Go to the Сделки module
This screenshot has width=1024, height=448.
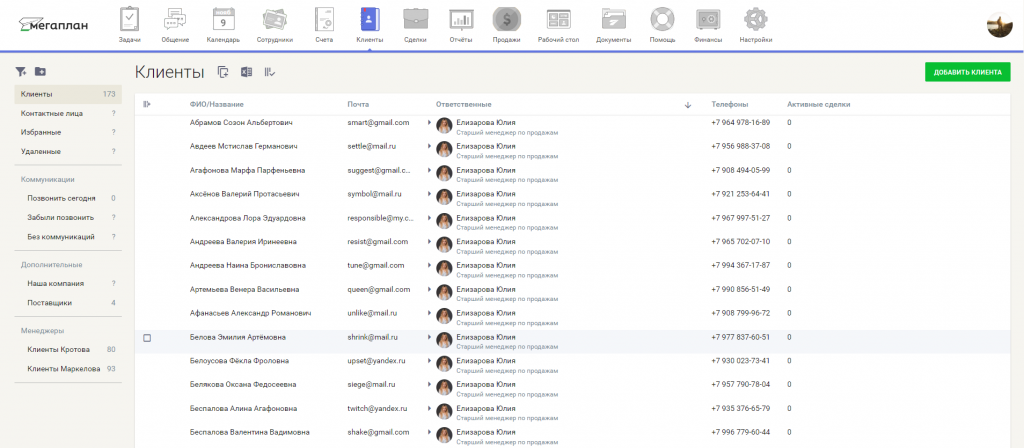[416, 24]
